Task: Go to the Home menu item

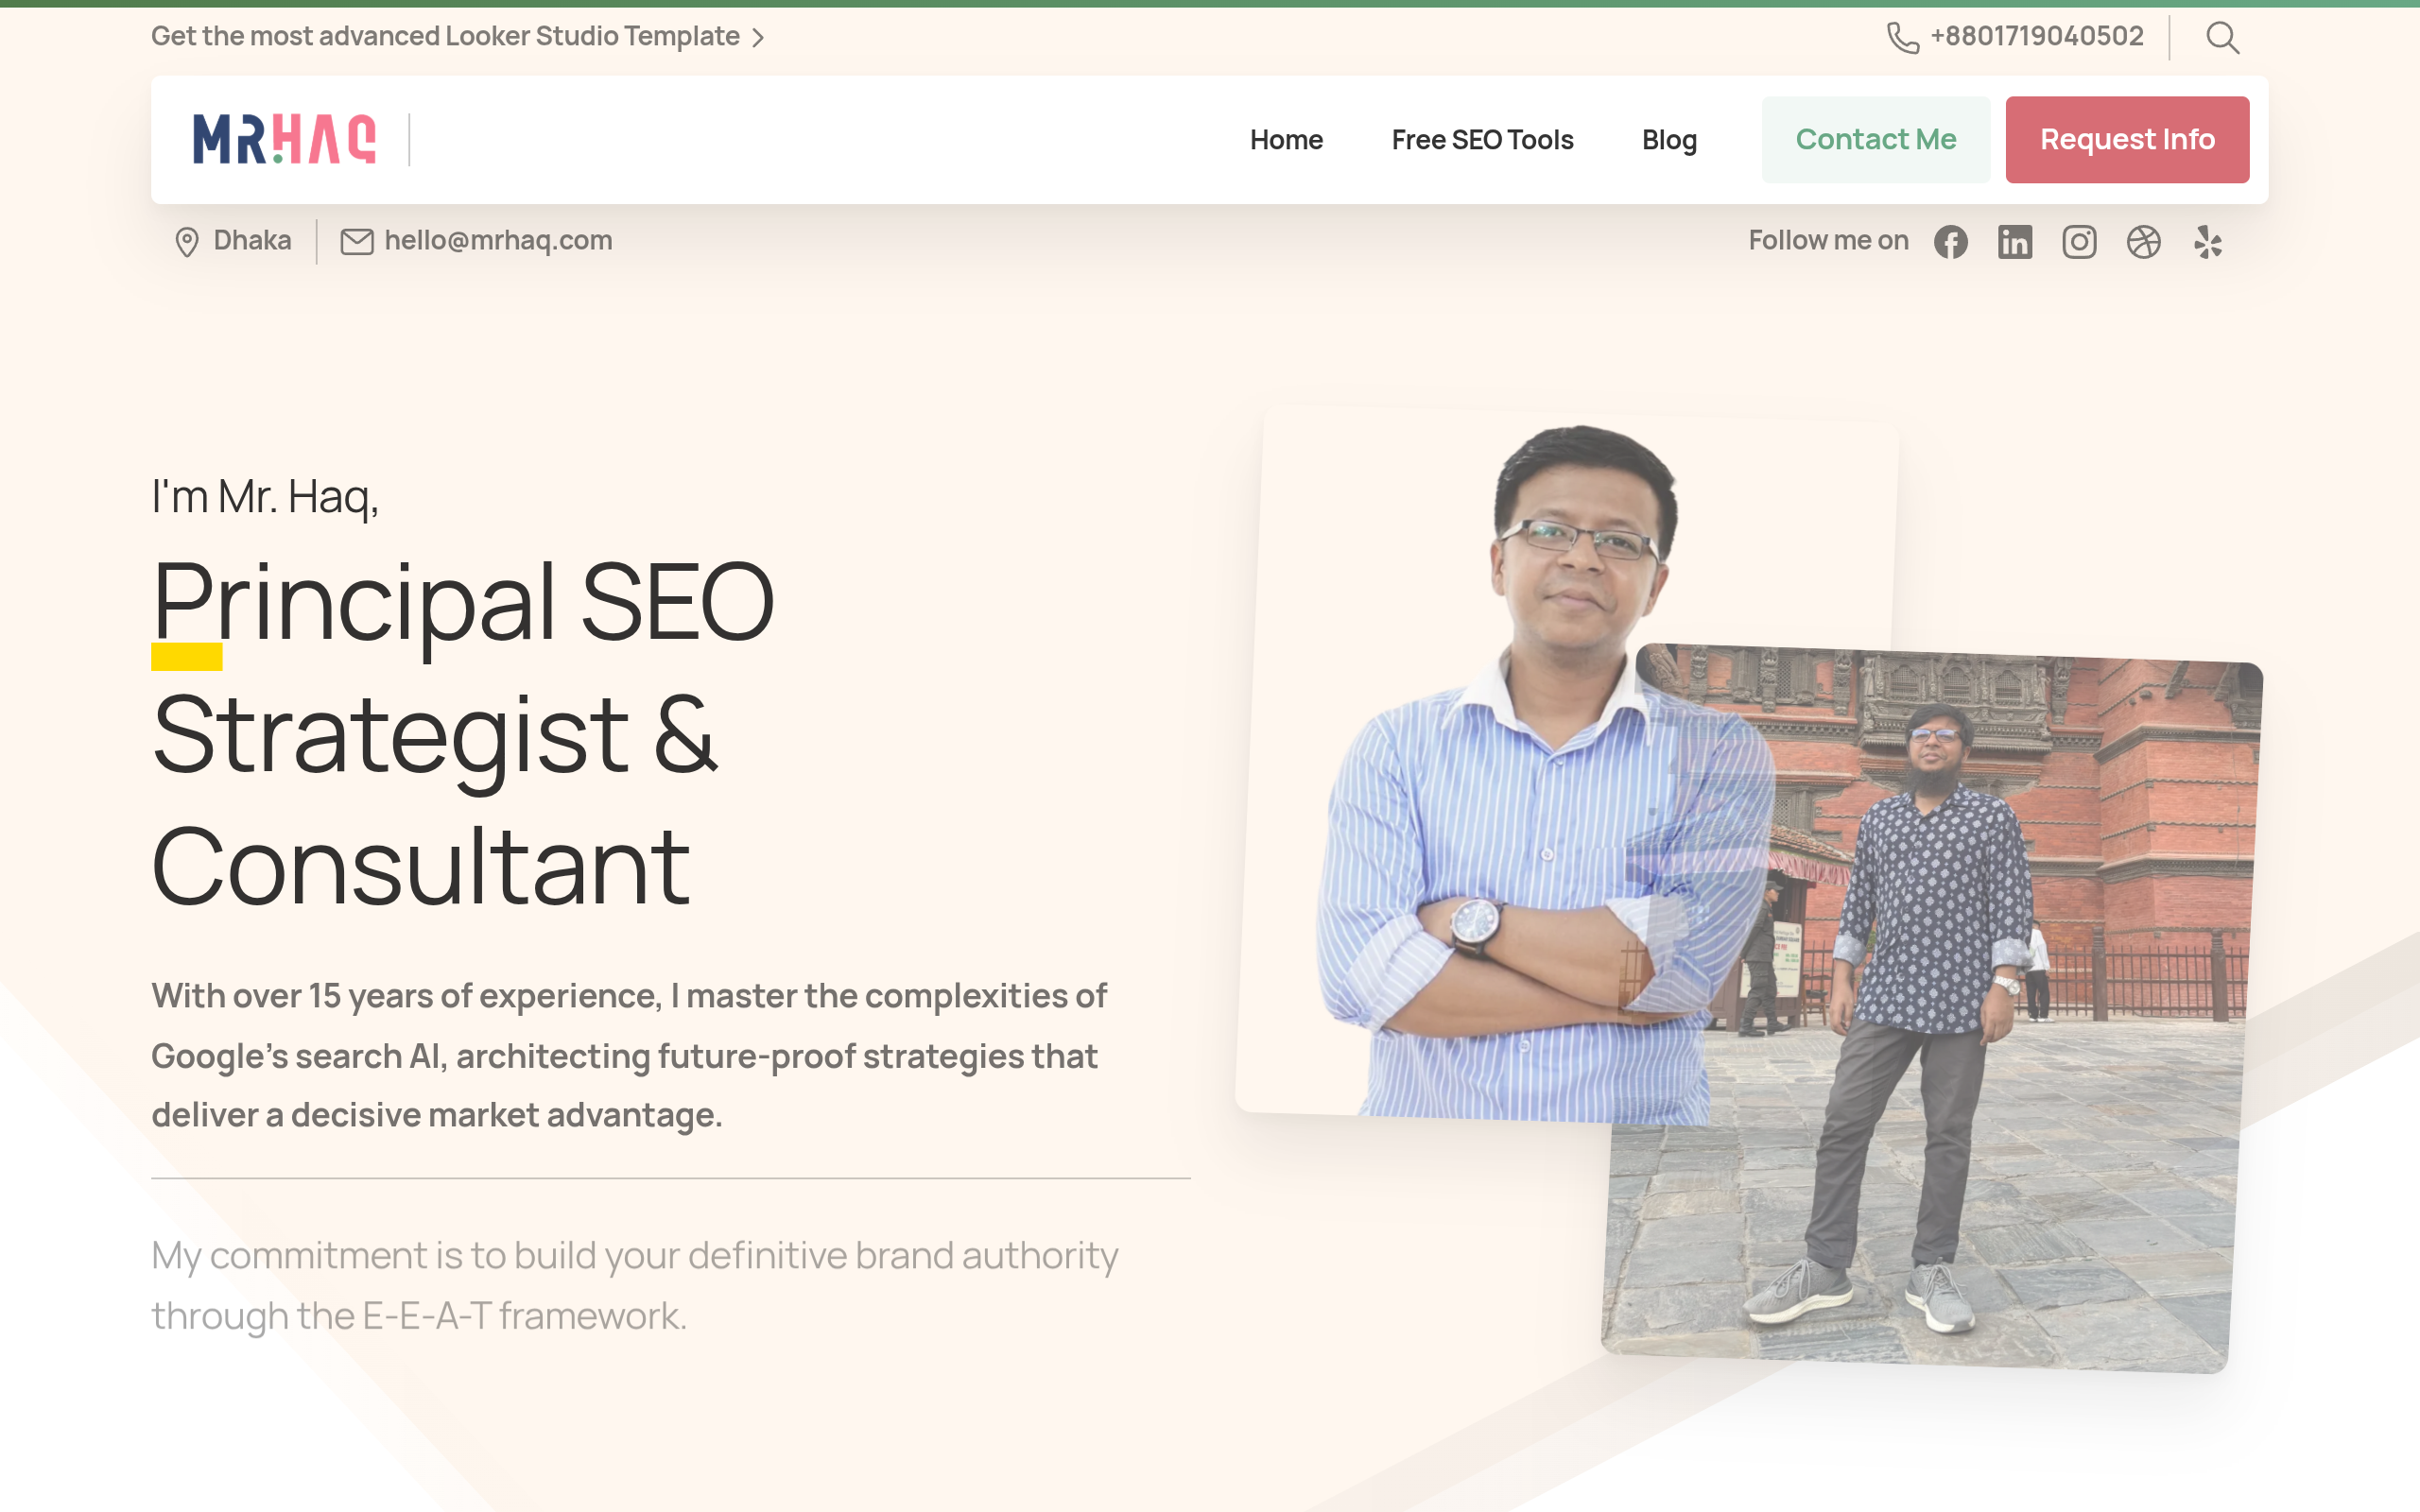Action: pos(1286,140)
